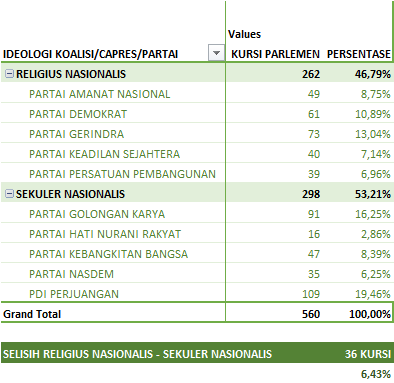This screenshot has height=383, width=394.
Task: Click the 109 seats cell
Action: 311,294
